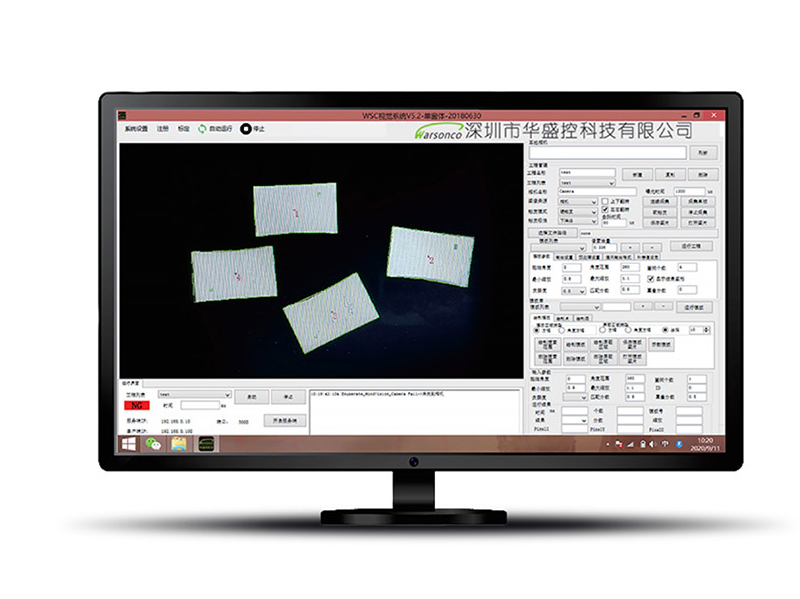Click the black stop icon in toolbar
The image size is (800, 599).
245,129
